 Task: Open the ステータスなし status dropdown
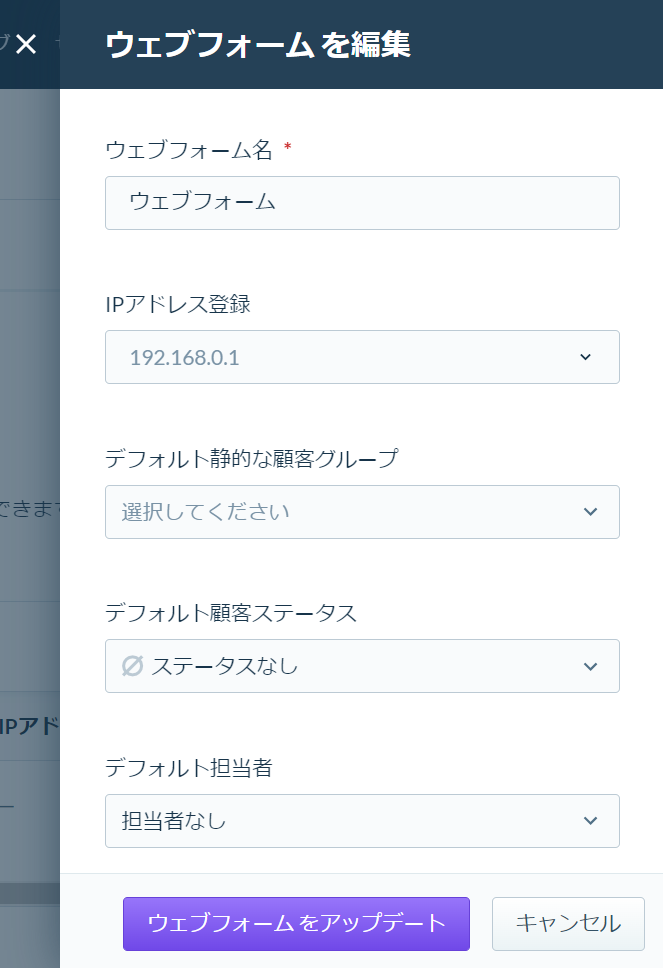[362, 666]
